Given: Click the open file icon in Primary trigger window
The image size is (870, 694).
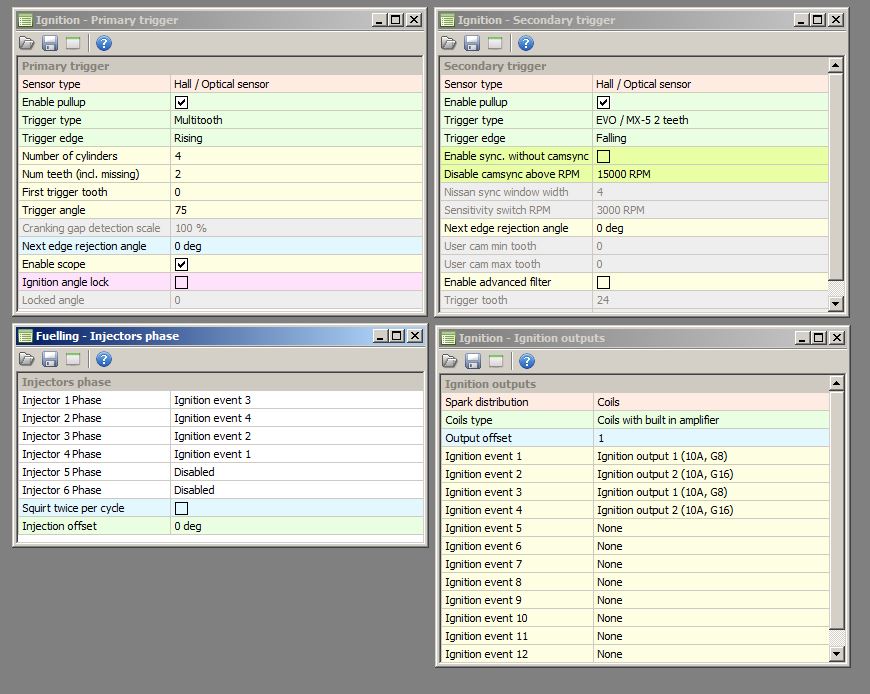Looking at the screenshot, I should [26, 43].
